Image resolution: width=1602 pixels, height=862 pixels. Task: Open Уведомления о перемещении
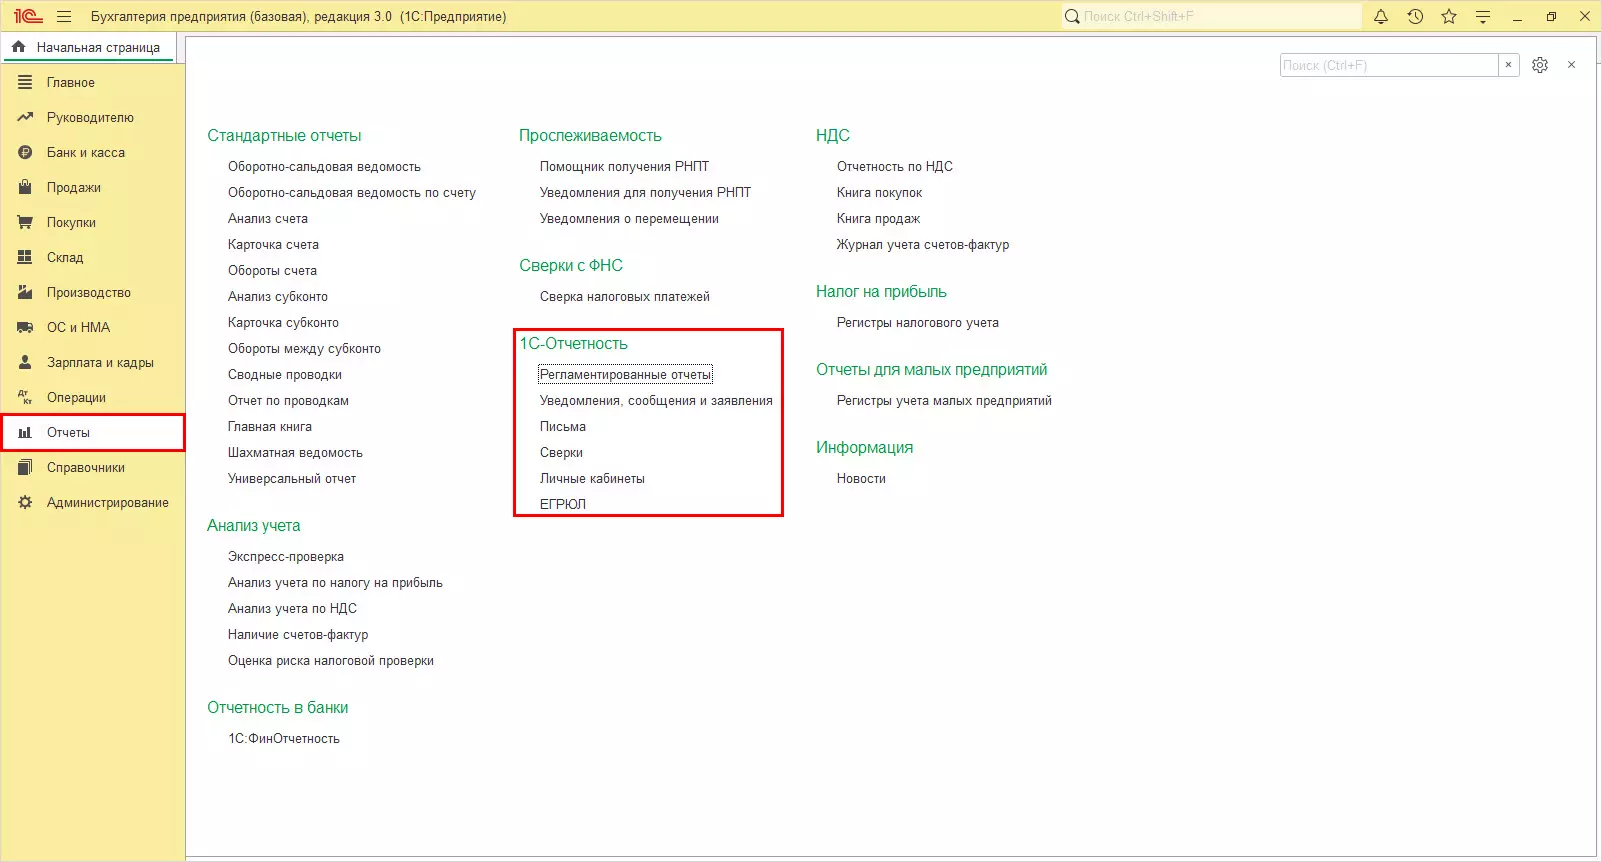coord(629,218)
